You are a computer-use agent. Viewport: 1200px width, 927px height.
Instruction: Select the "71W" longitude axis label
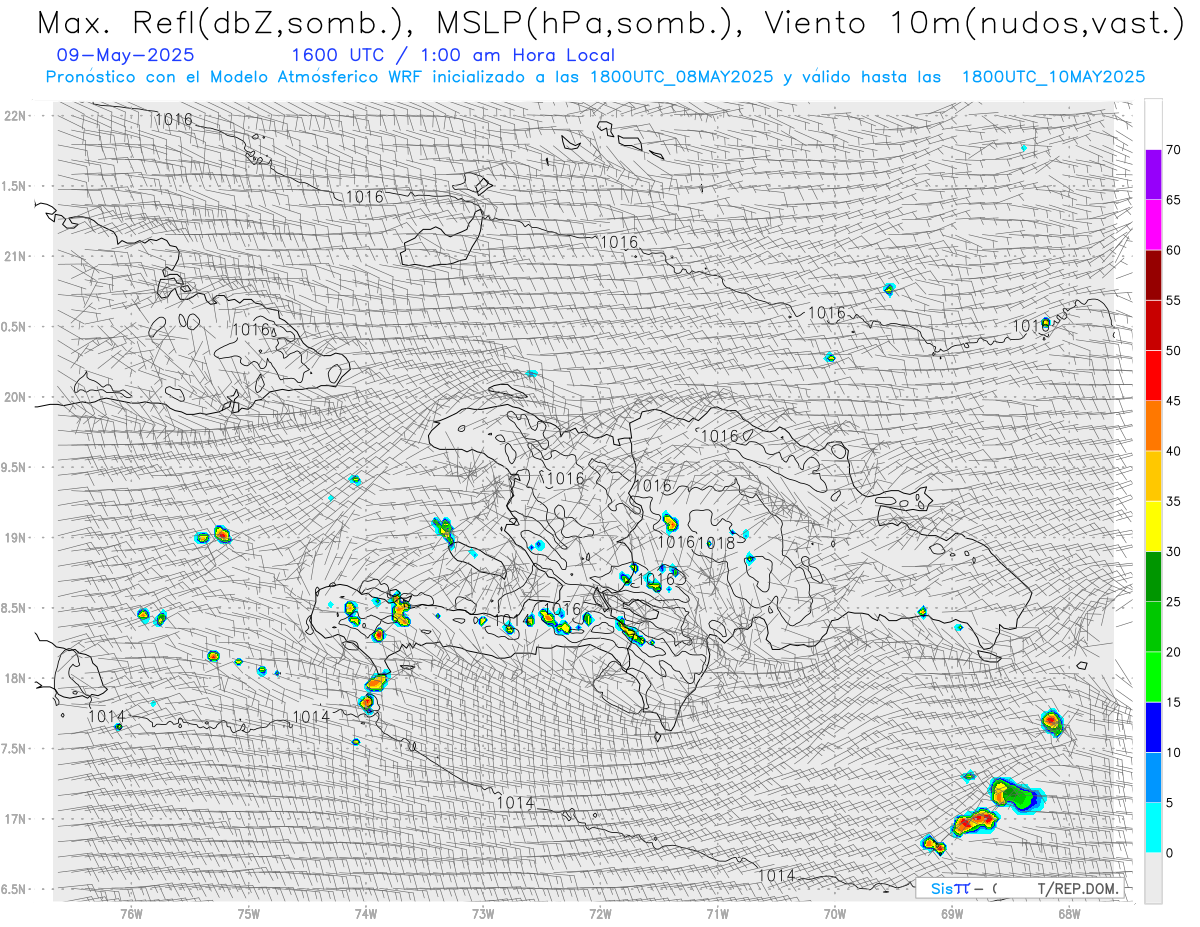point(717,913)
